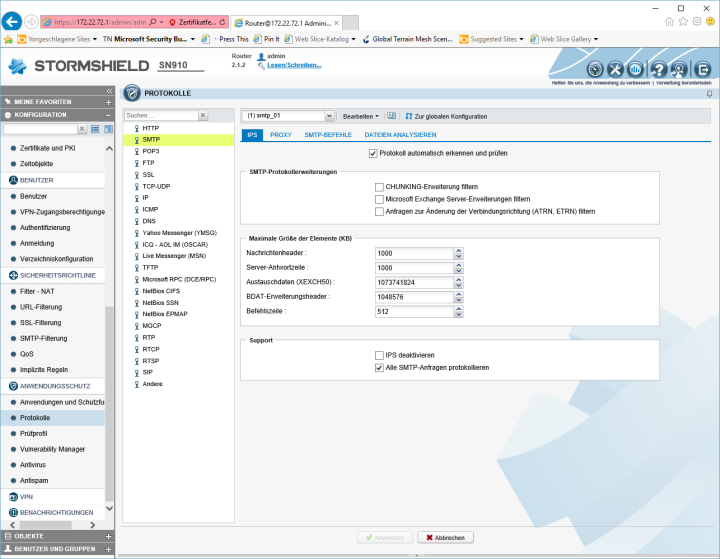Disable automatic protocol detection checkbox
This screenshot has width=720, height=559.
coord(373,153)
